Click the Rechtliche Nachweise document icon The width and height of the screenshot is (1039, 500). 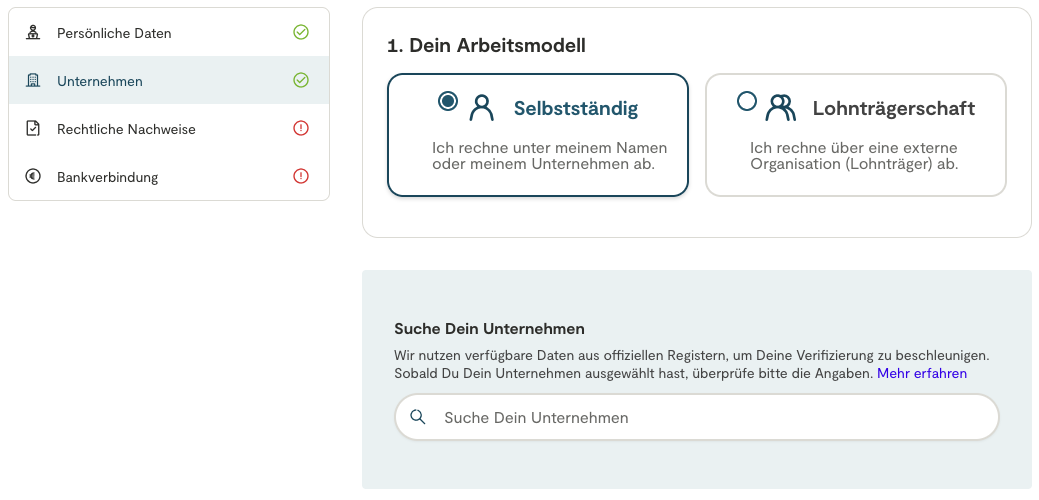[33, 129]
